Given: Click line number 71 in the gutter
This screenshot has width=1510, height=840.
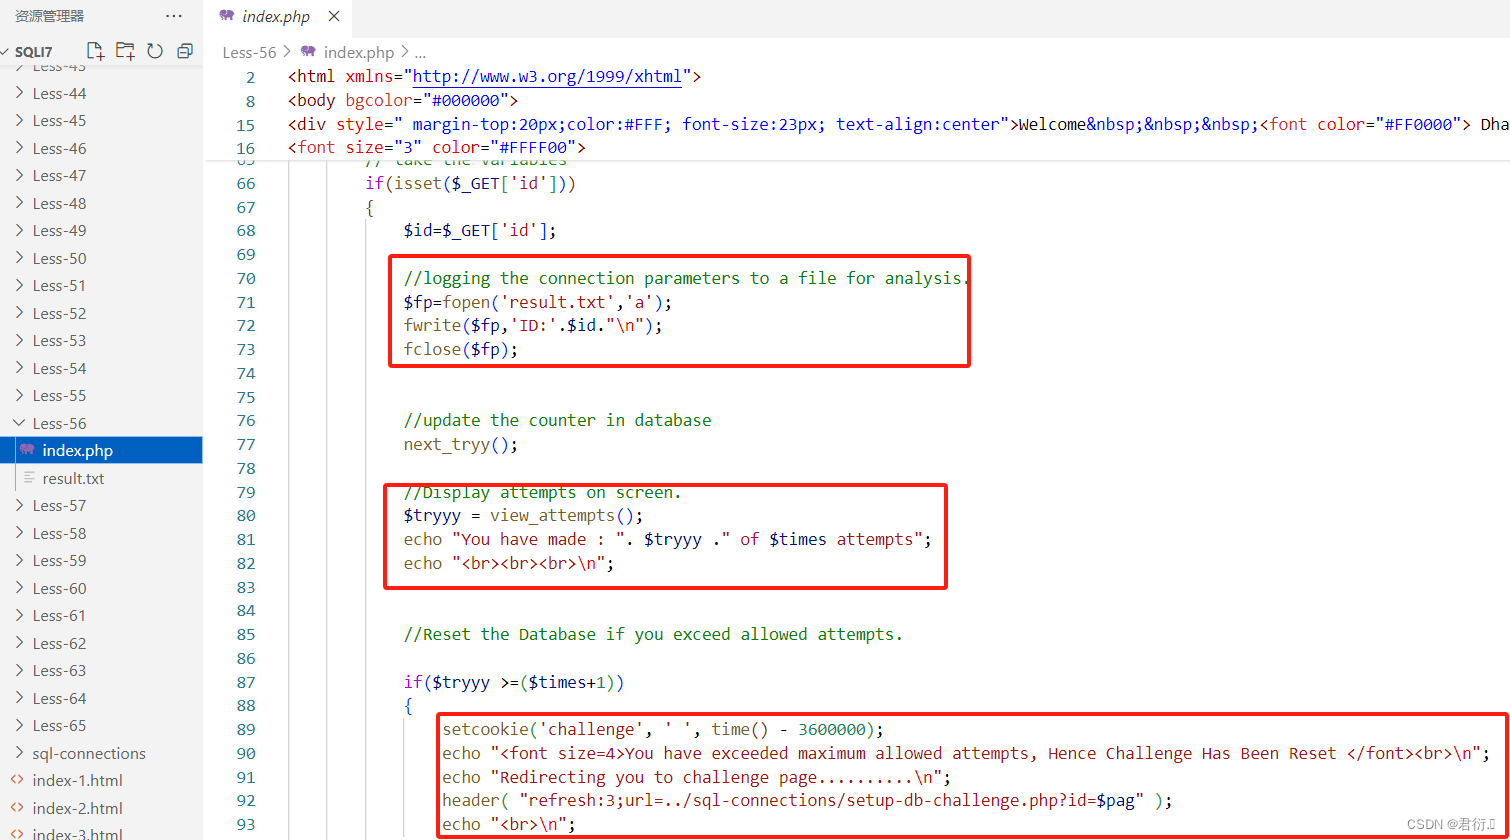Looking at the screenshot, I should click(x=246, y=302).
